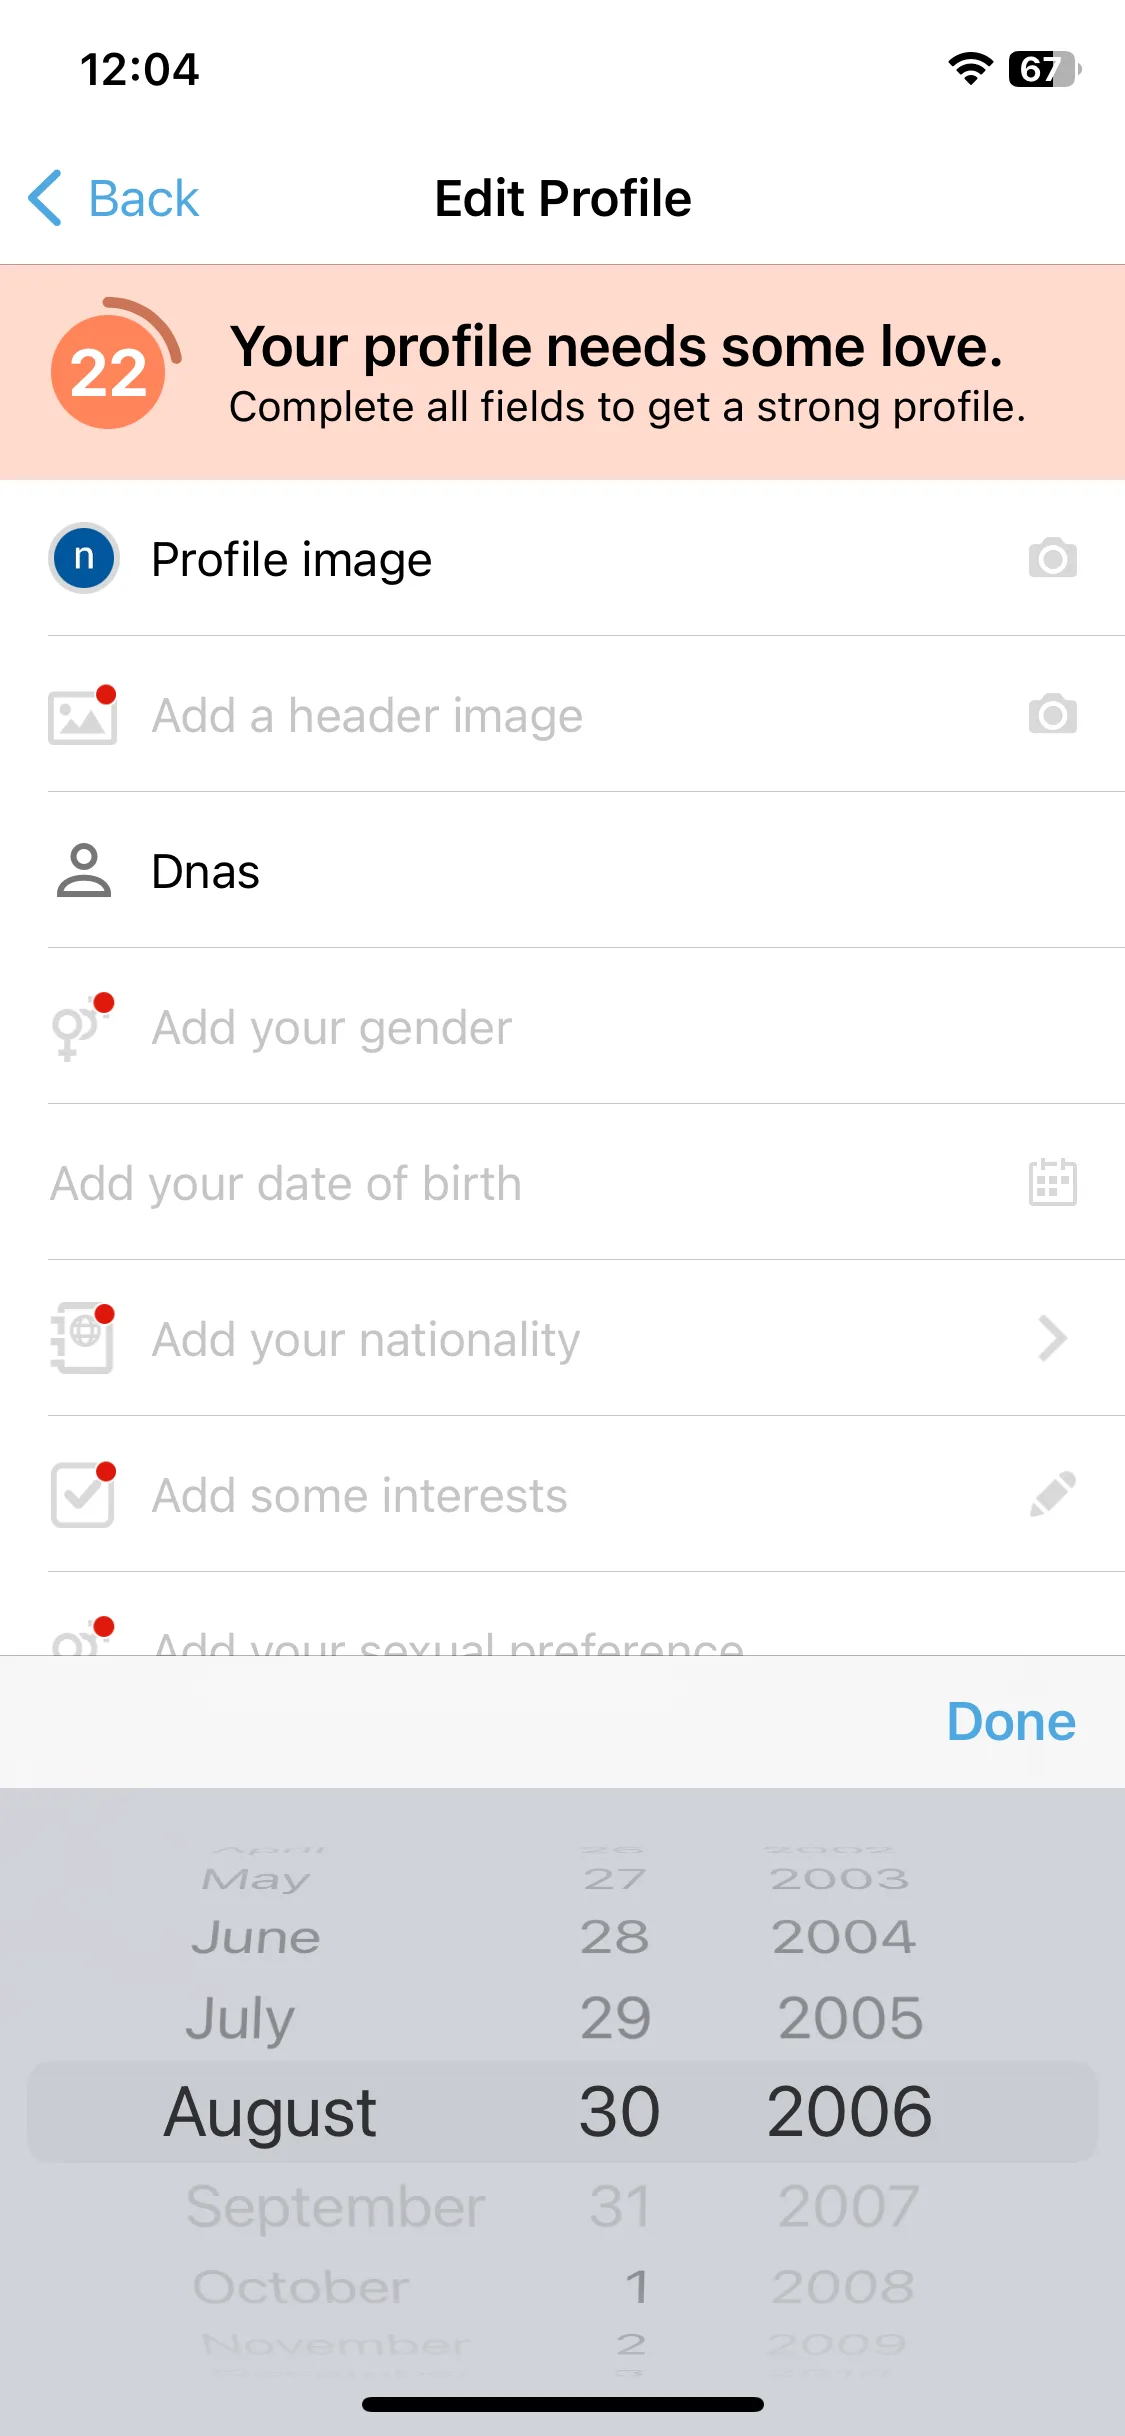This screenshot has width=1125, height=2436.
Task: Tap the camera icon for header image
Action: pyautogui.click(x=1052, y=714)
